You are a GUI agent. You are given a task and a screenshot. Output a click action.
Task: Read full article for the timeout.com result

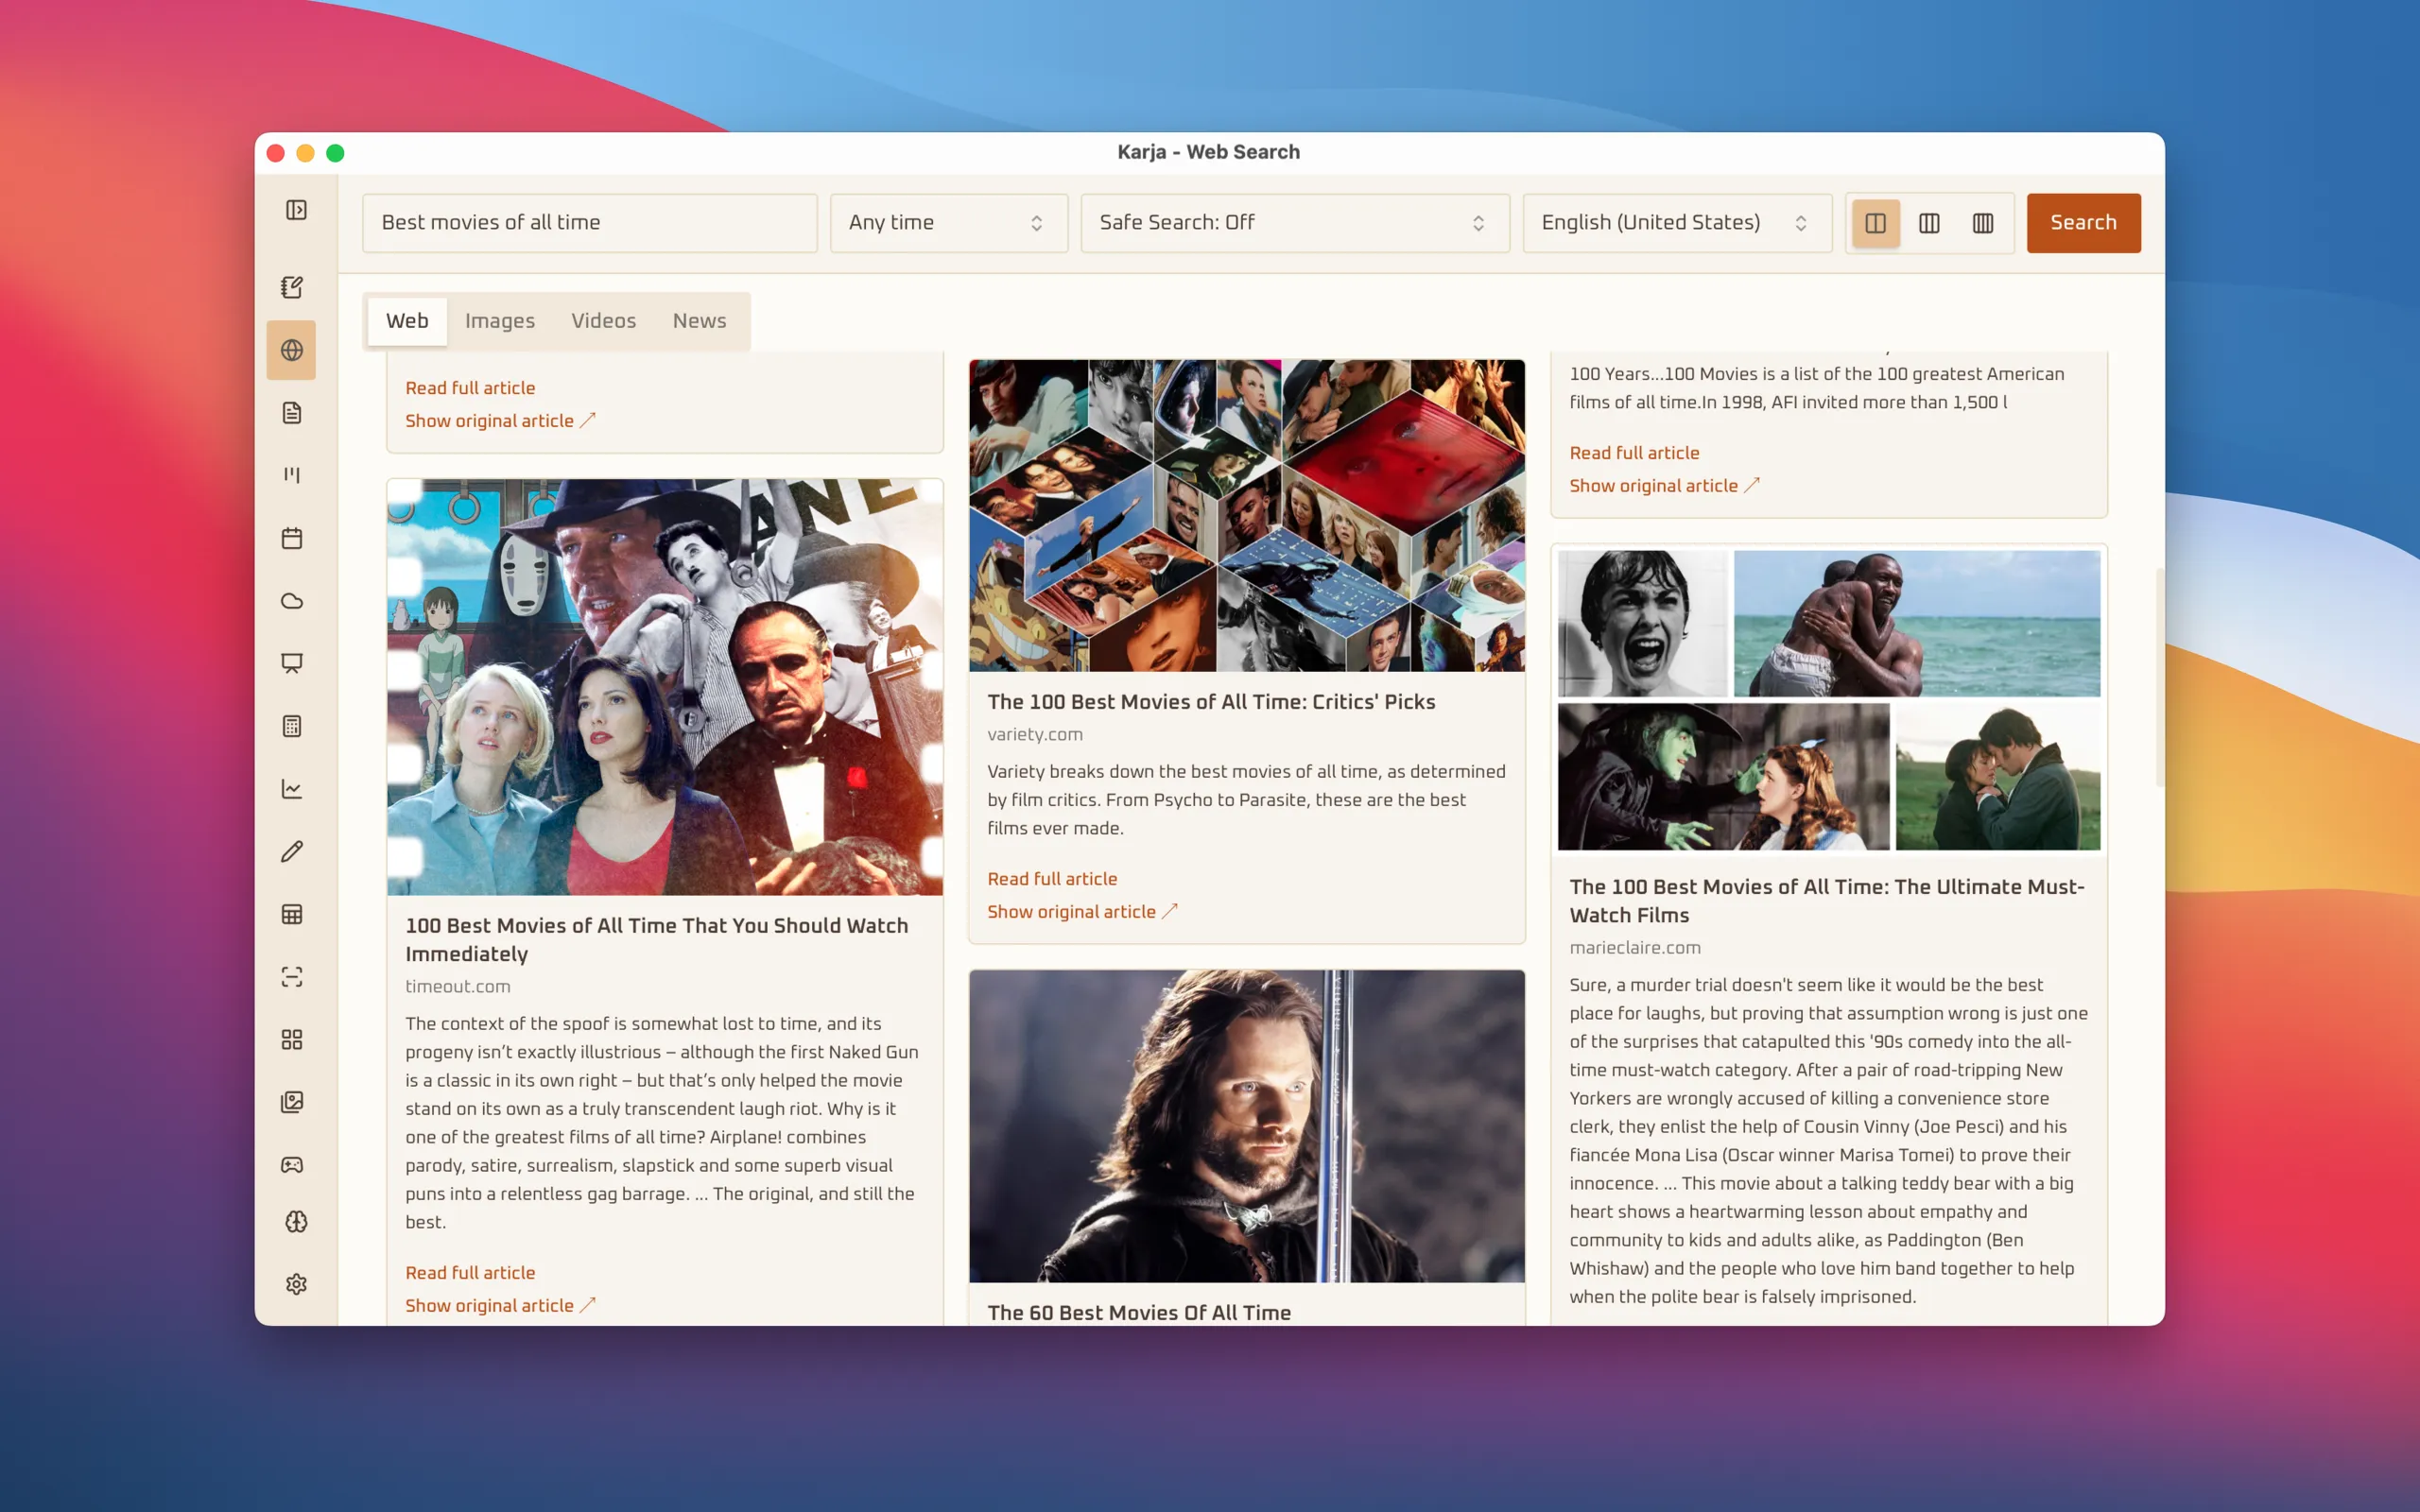(x=470, y=1272)
